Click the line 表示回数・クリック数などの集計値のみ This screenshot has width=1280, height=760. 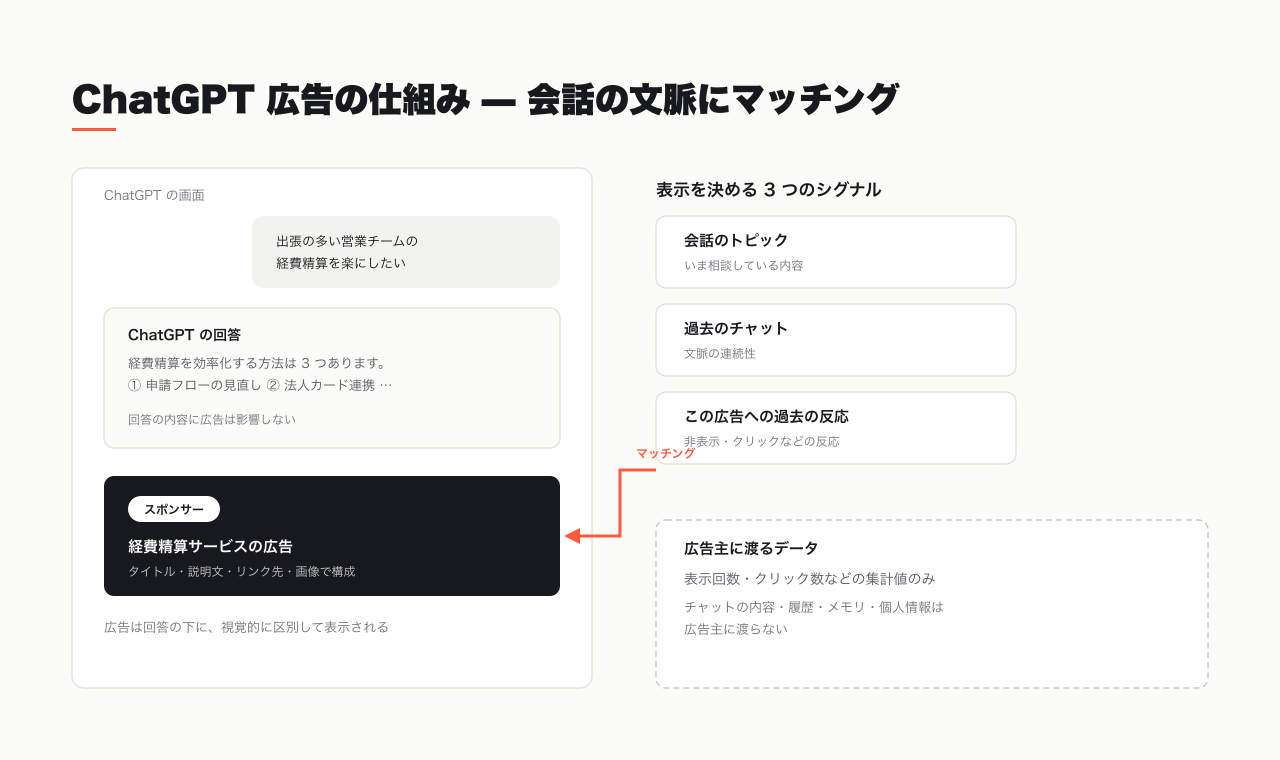(x=810, y=579)
